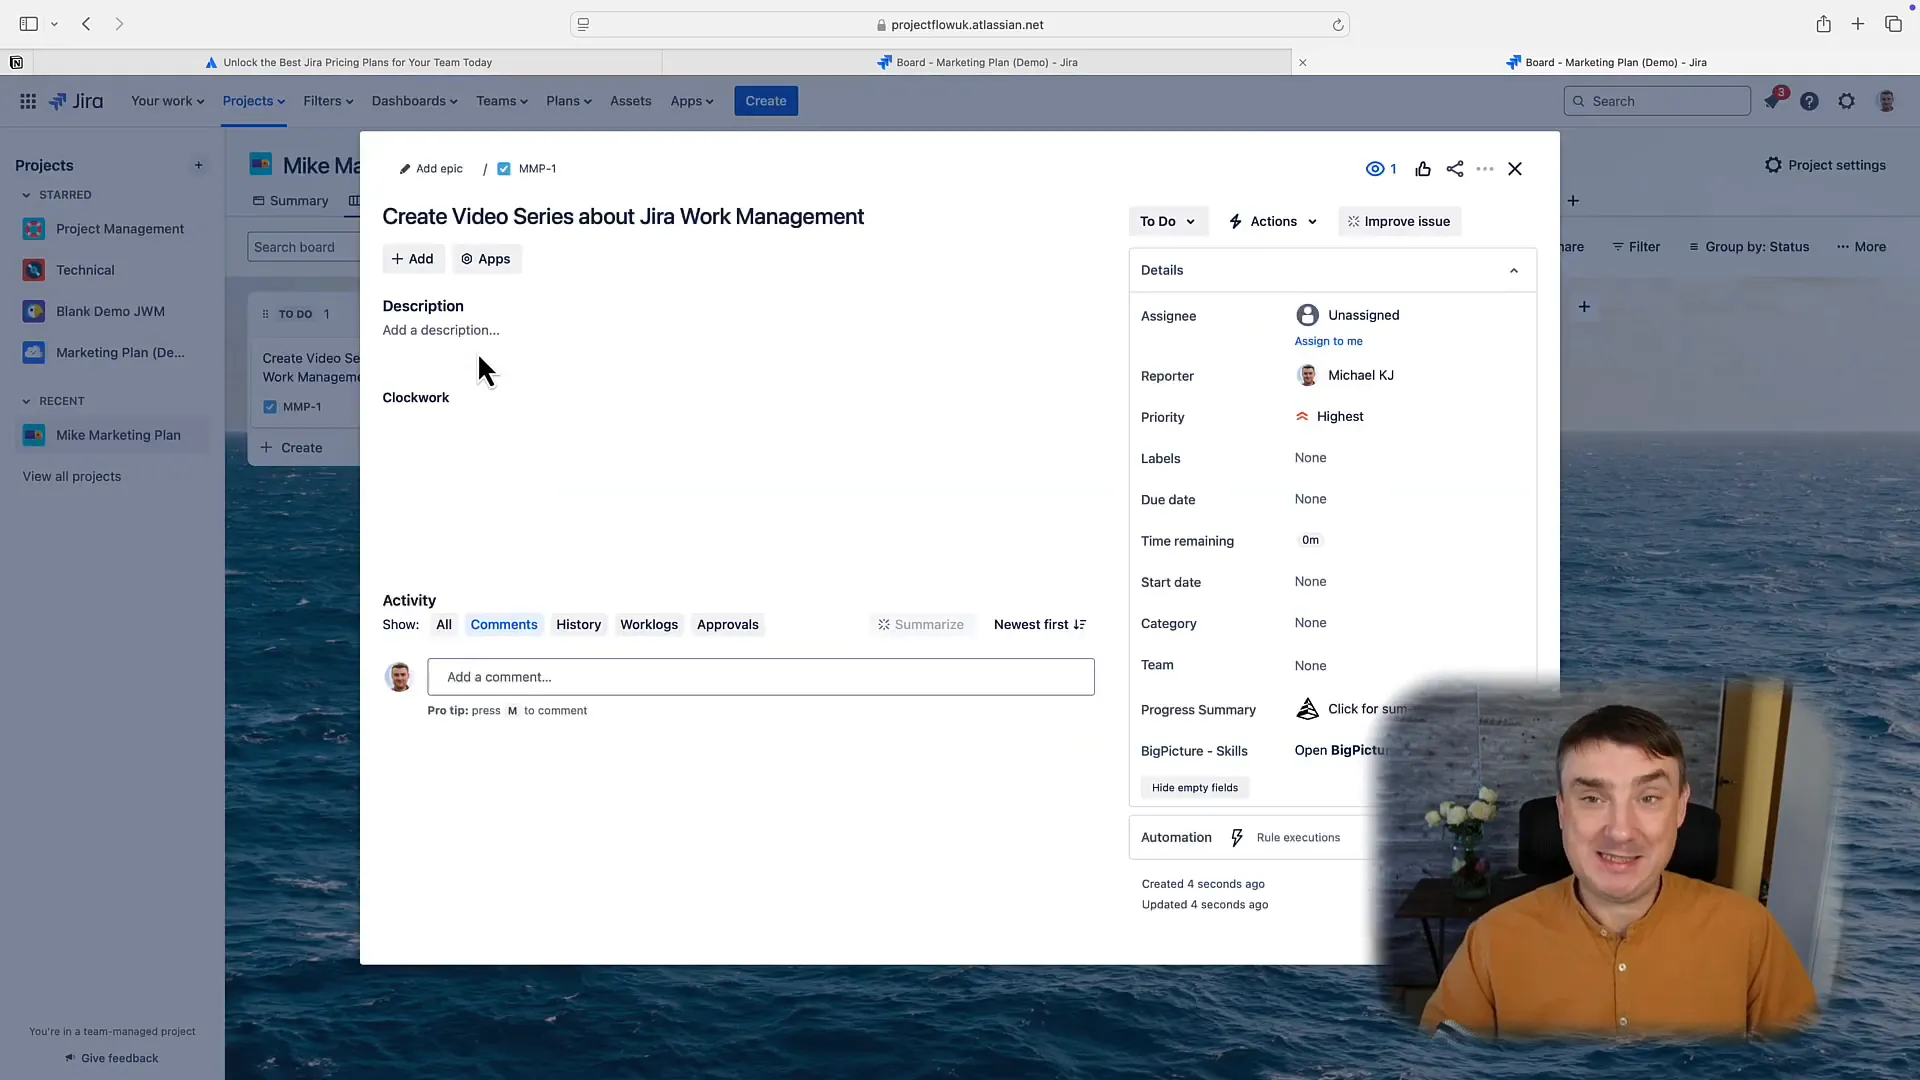1920x1080 pixels.
Task: Open Projects menu in top nav
Action: pos(254,101)
